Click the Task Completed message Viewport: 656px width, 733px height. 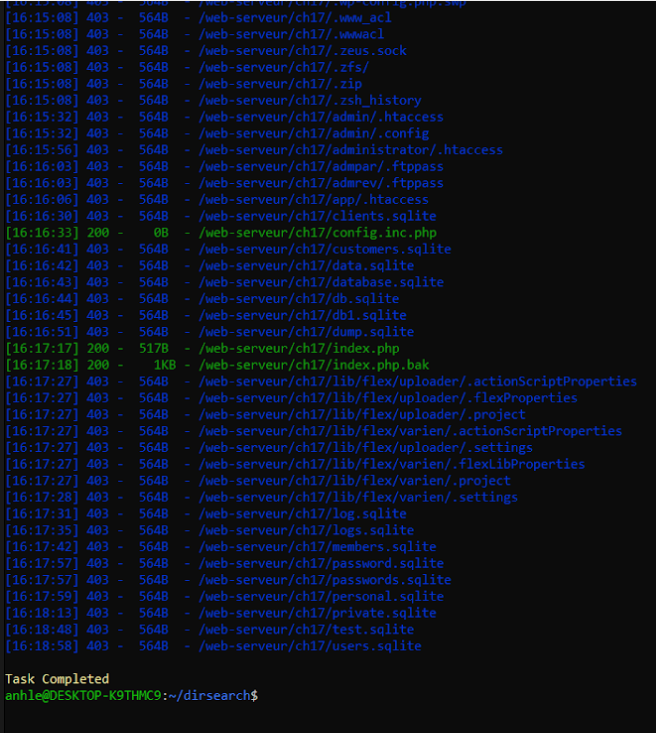pyautogui.click(x=57, y=679)
